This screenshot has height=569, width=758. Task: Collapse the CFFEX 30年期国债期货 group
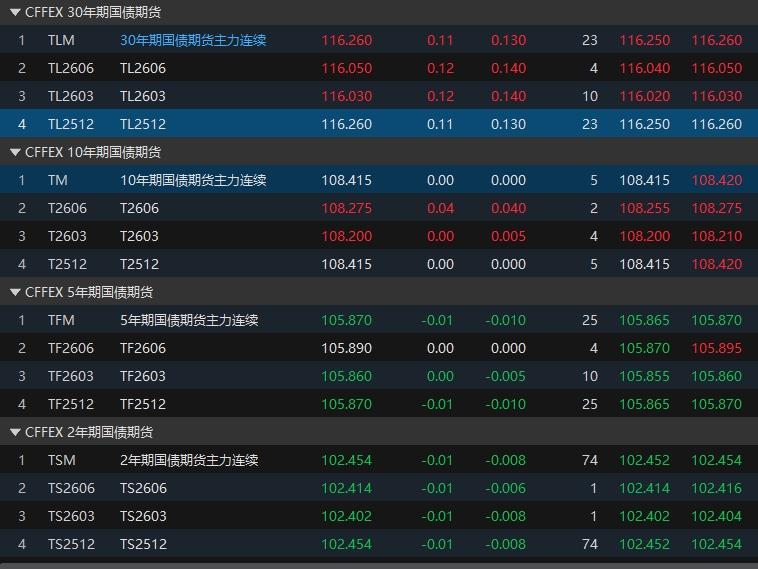coord(15,13)
